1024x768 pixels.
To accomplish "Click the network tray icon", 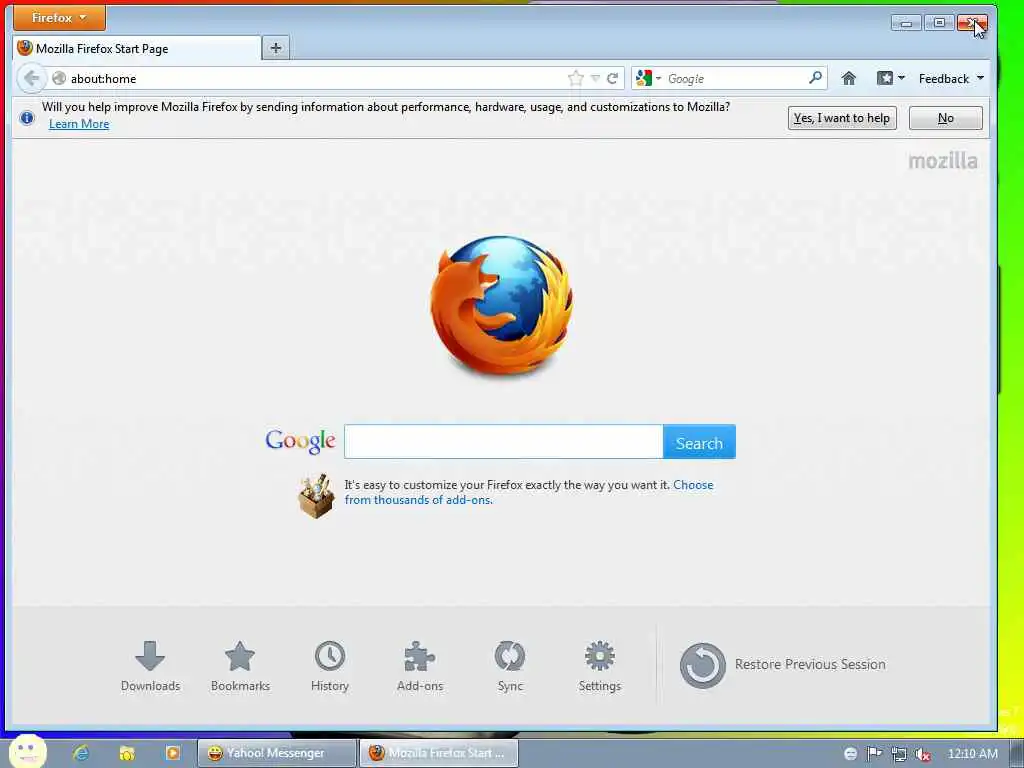I will pyautogui.click(x=899, y=754).
